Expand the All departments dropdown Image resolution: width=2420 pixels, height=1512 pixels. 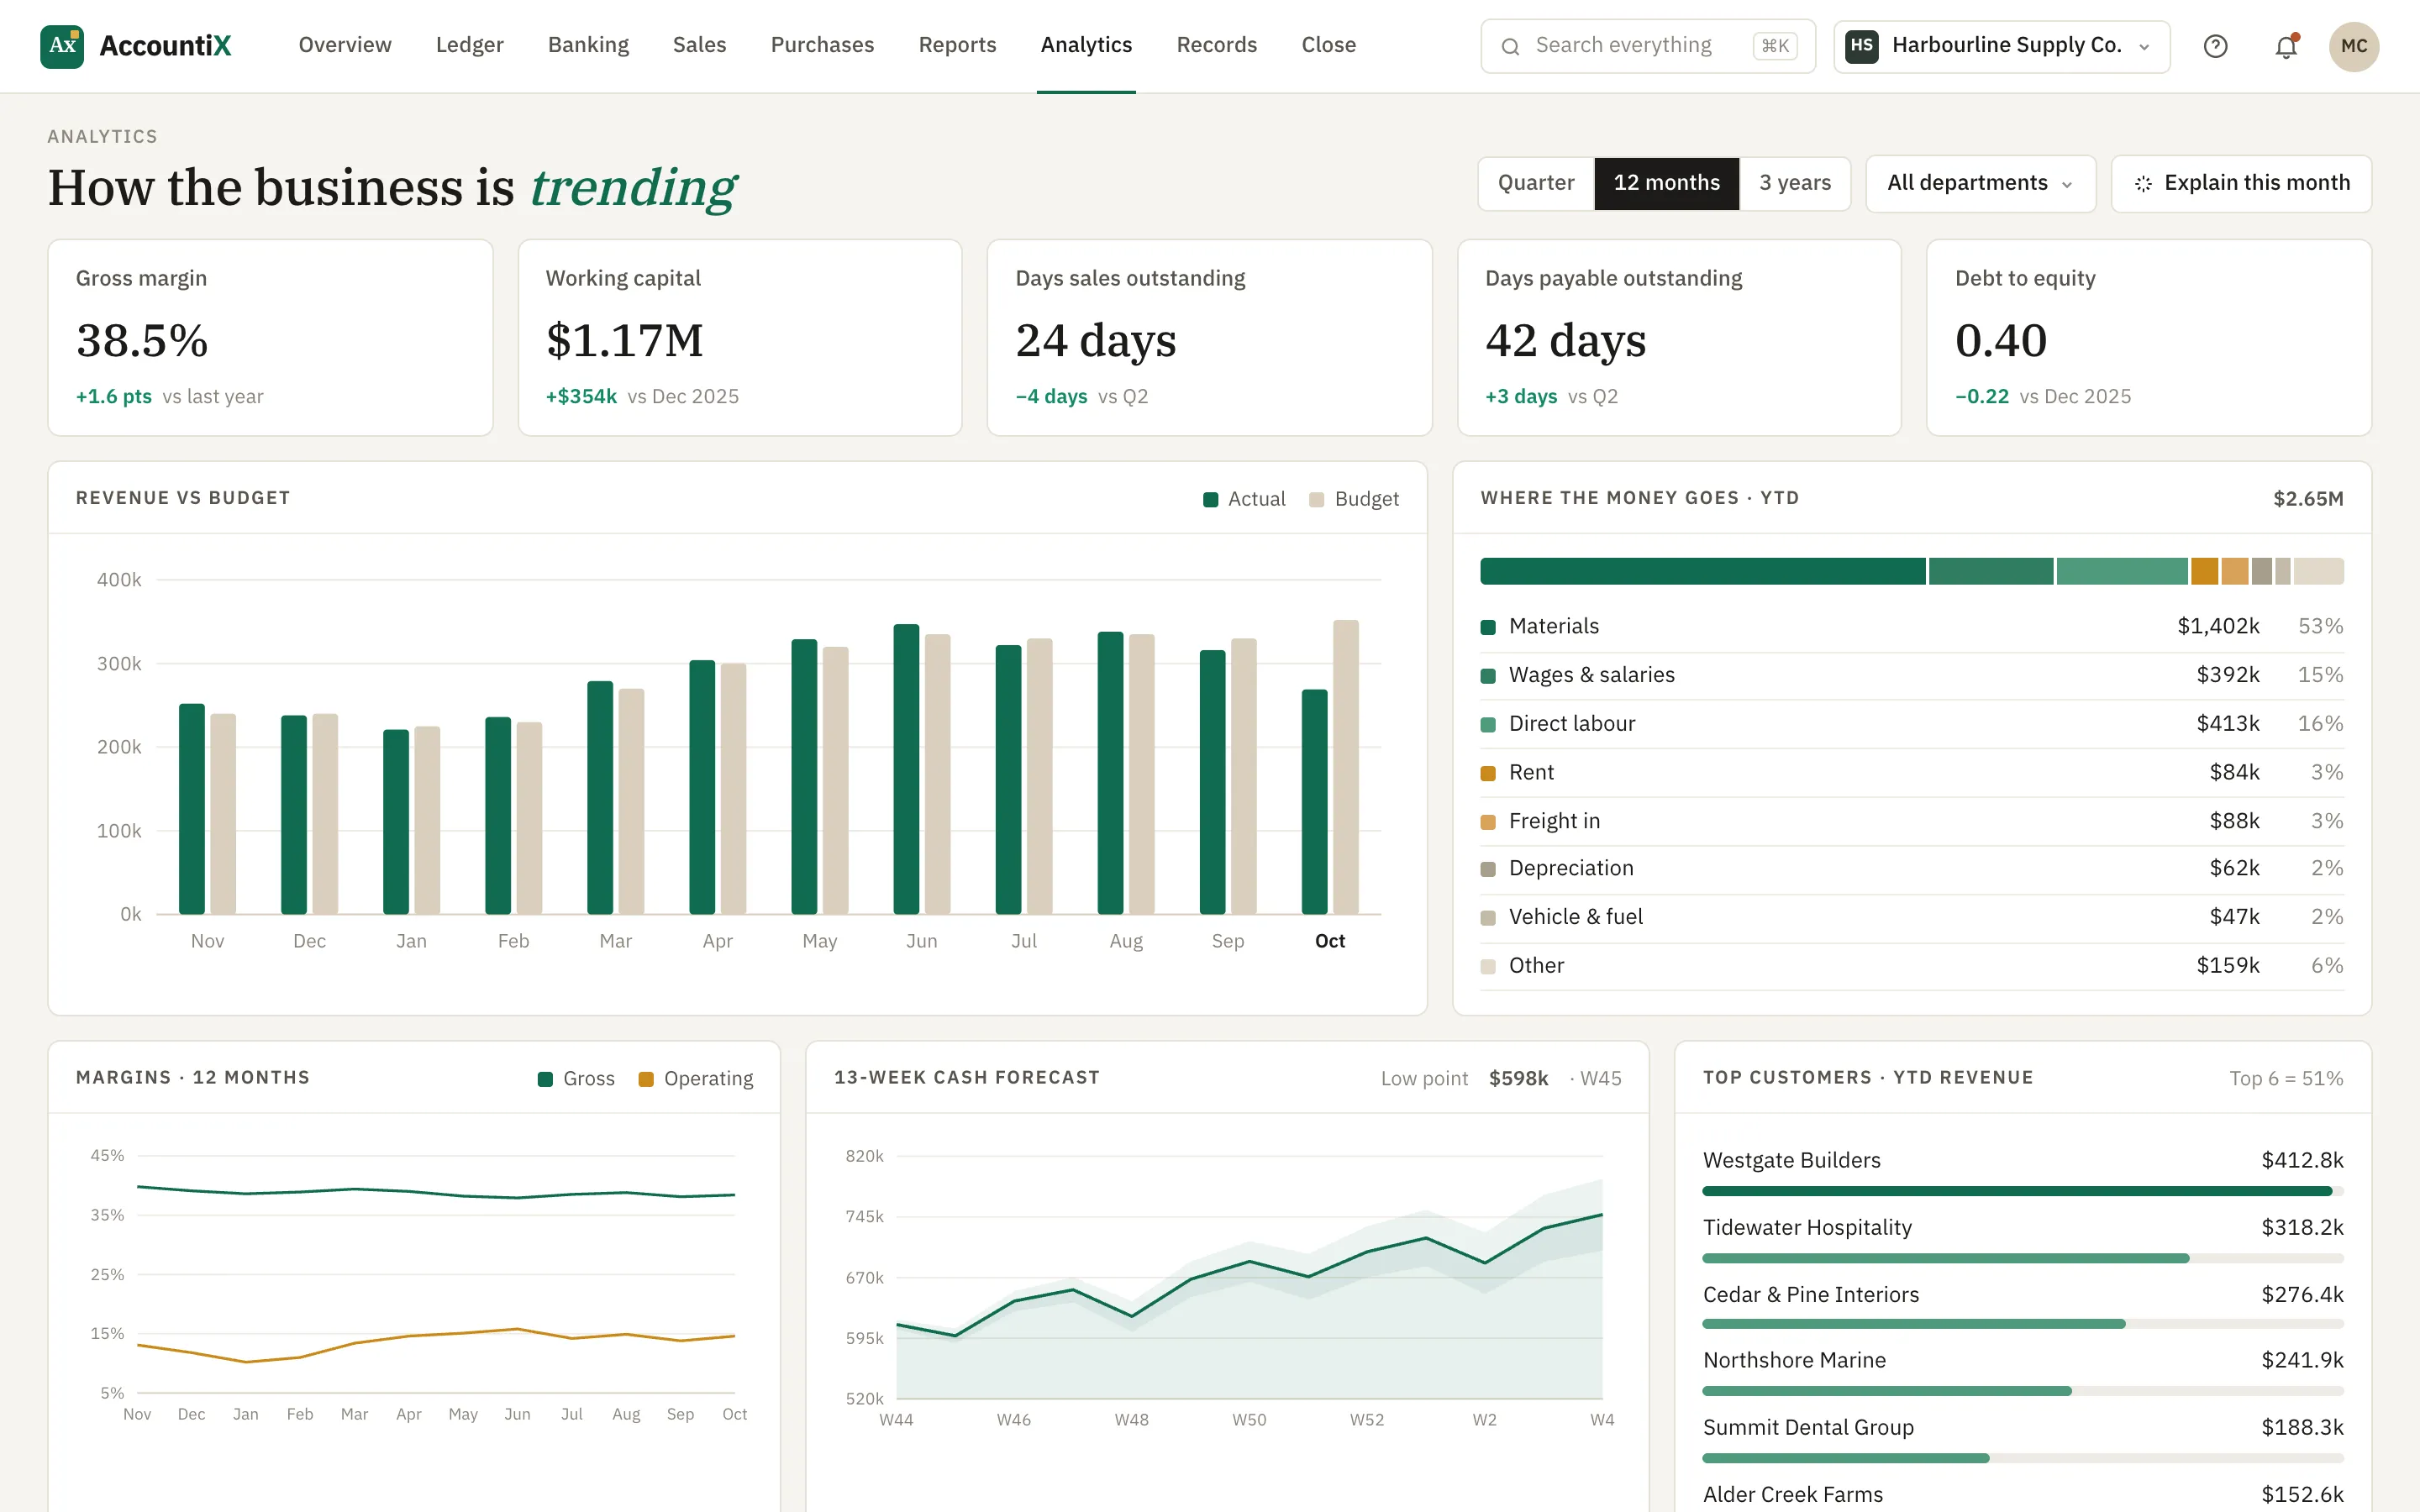(x=1980, y=184)
